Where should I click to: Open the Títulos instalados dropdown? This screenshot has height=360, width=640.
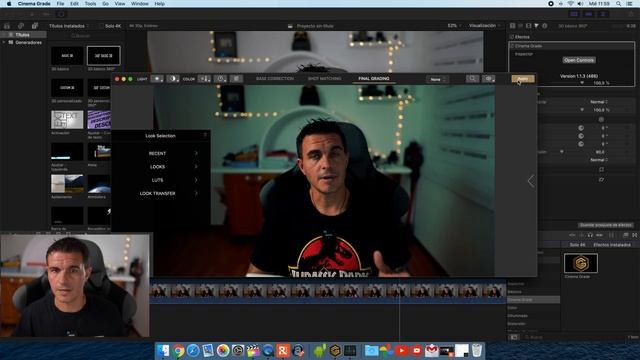click(x=69, y=26)
